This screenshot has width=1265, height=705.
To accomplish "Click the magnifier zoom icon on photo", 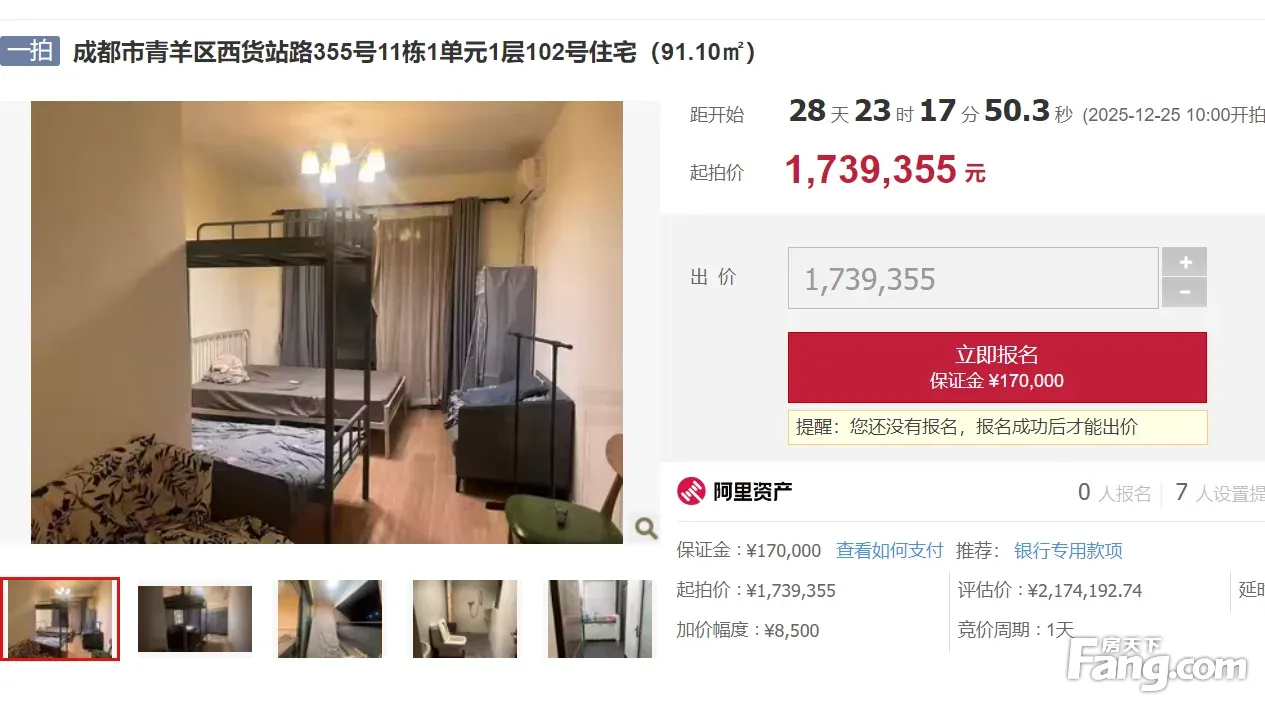I will [646, 527].
